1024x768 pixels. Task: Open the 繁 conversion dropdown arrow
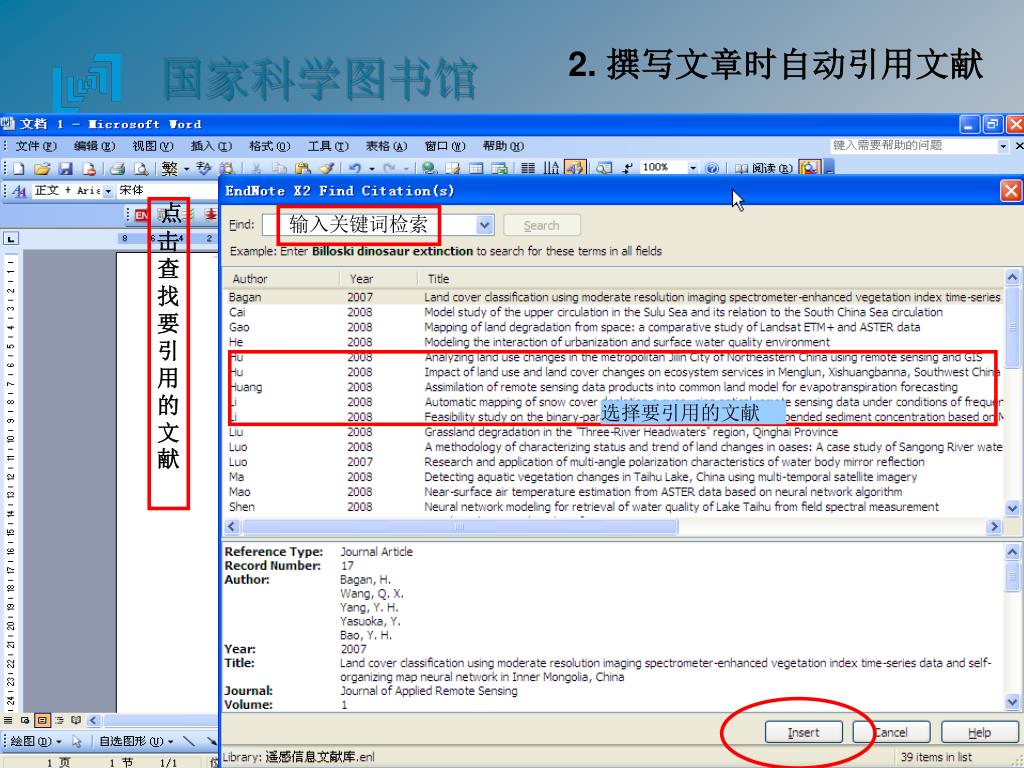tap(186, 168)
